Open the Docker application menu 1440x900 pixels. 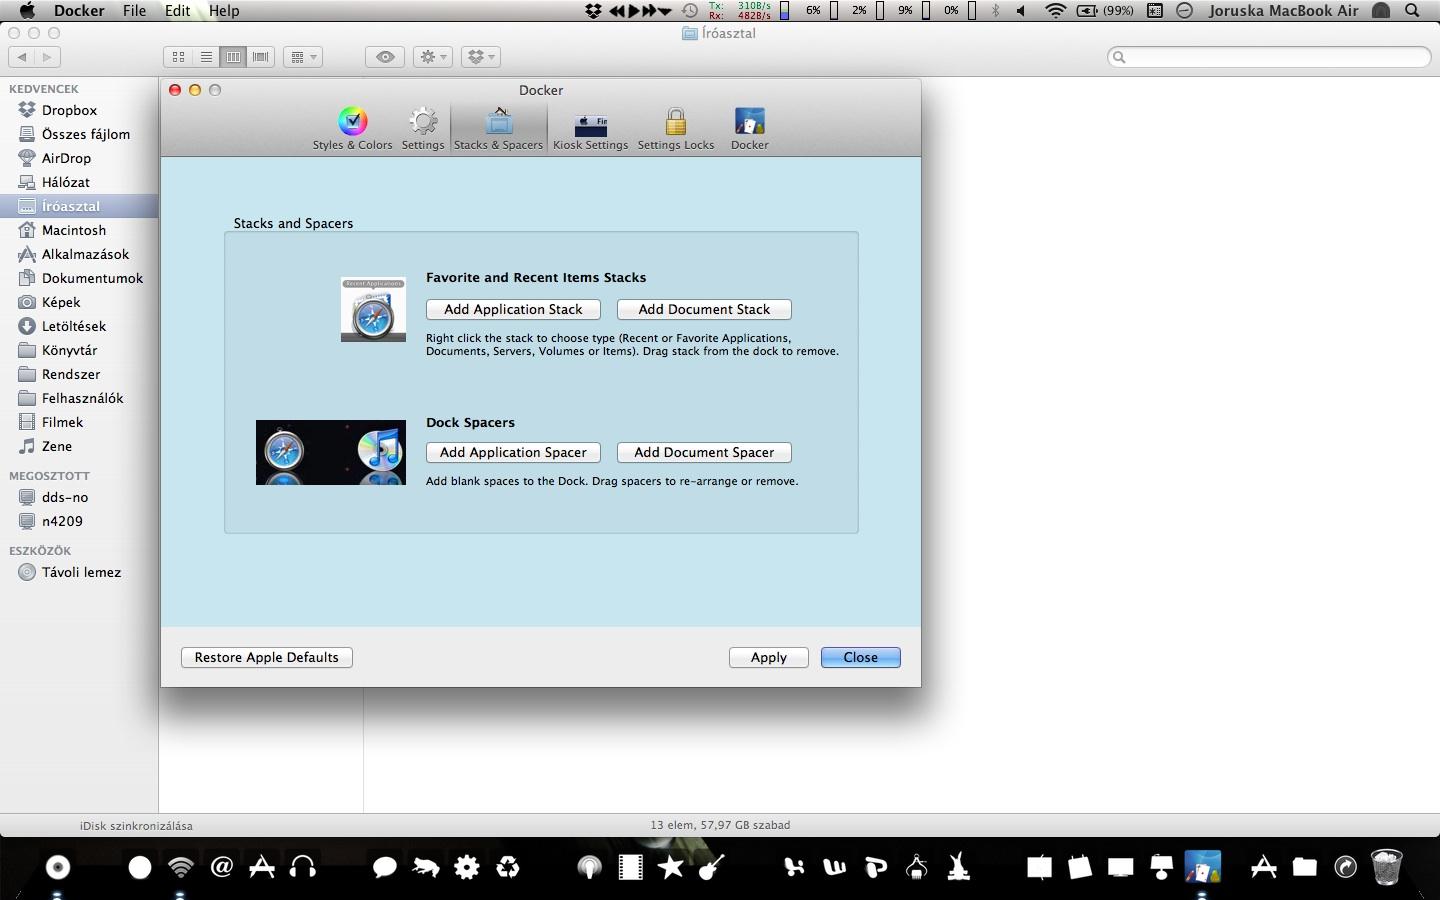click(x=79, y=10)
